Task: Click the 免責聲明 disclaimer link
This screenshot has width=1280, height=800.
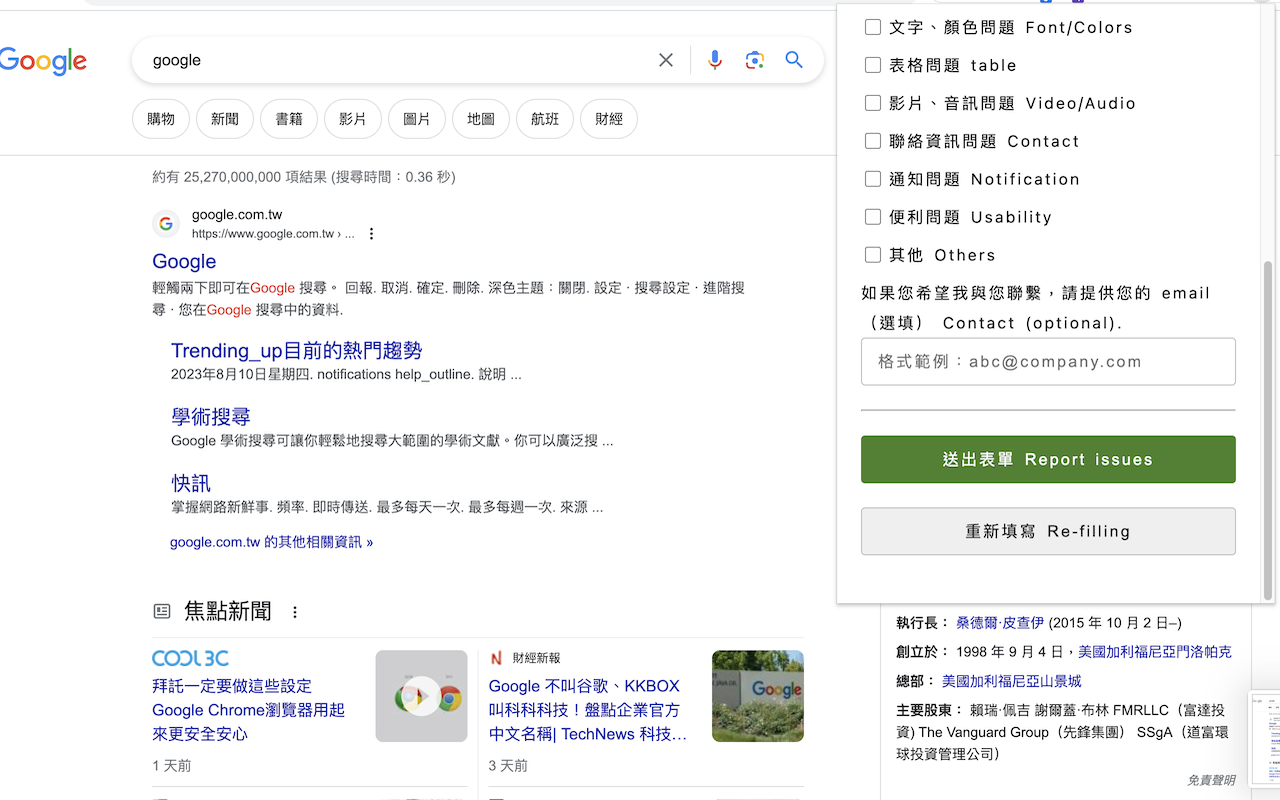Action: (x=1211, y=780)
